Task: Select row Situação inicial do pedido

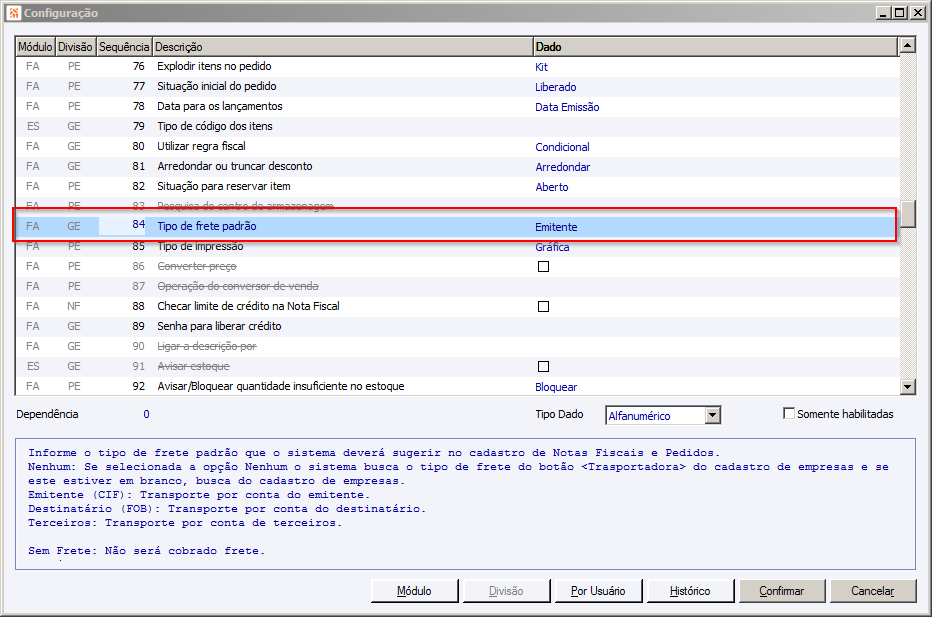Action: [x=456, y=86]
